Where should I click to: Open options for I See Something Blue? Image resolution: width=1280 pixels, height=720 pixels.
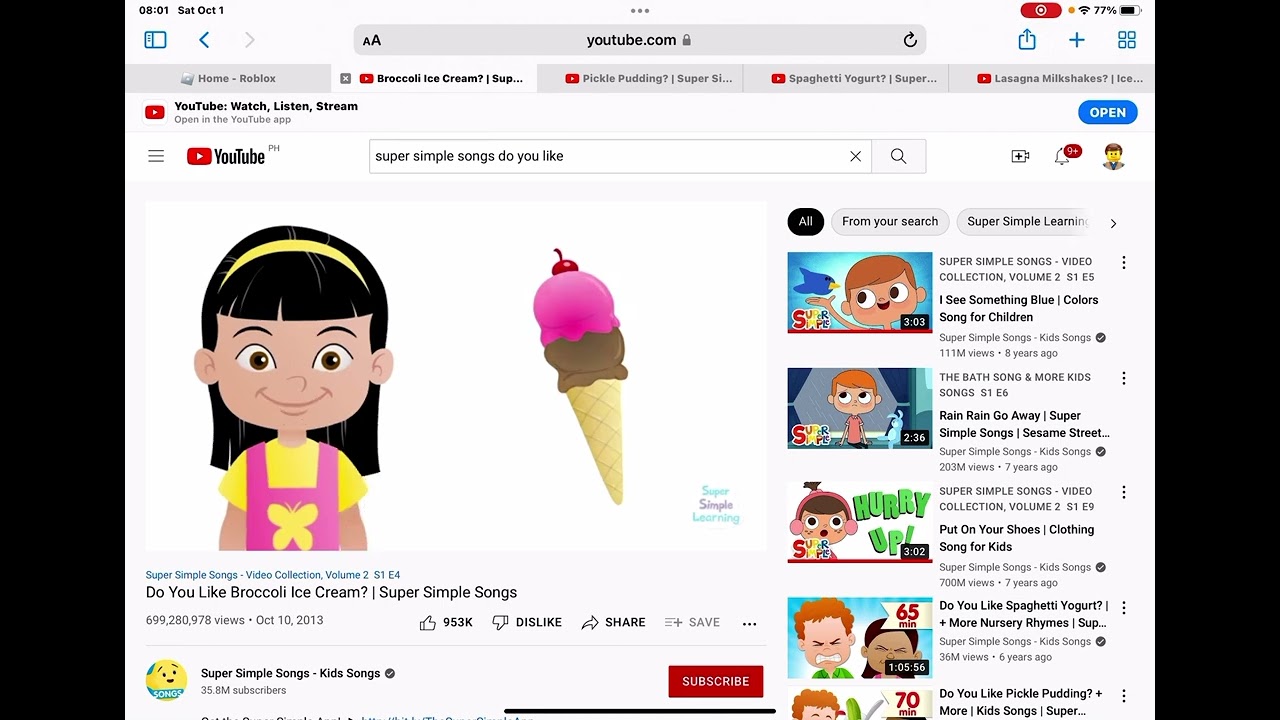tap(1124, 263)
